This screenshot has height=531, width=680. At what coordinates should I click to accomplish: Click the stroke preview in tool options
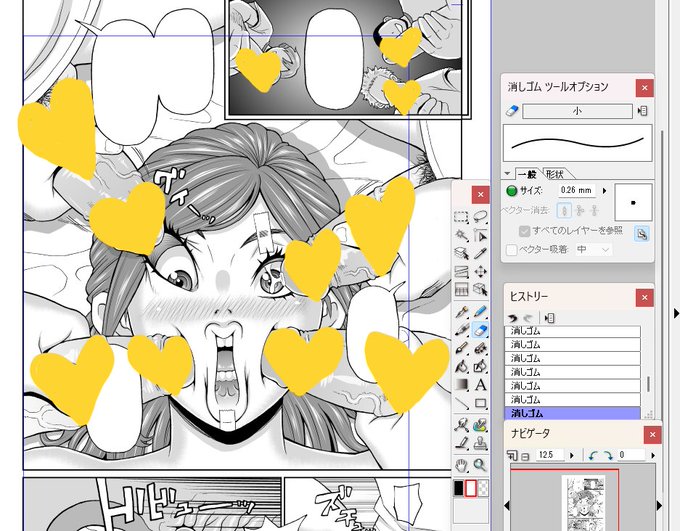[577, 143]
